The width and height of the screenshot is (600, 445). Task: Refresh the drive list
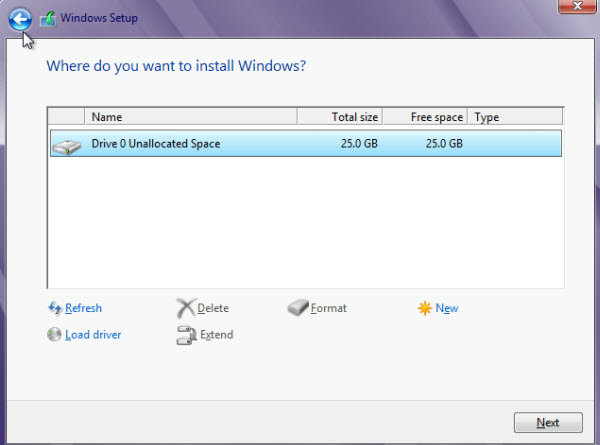[83, 308]
